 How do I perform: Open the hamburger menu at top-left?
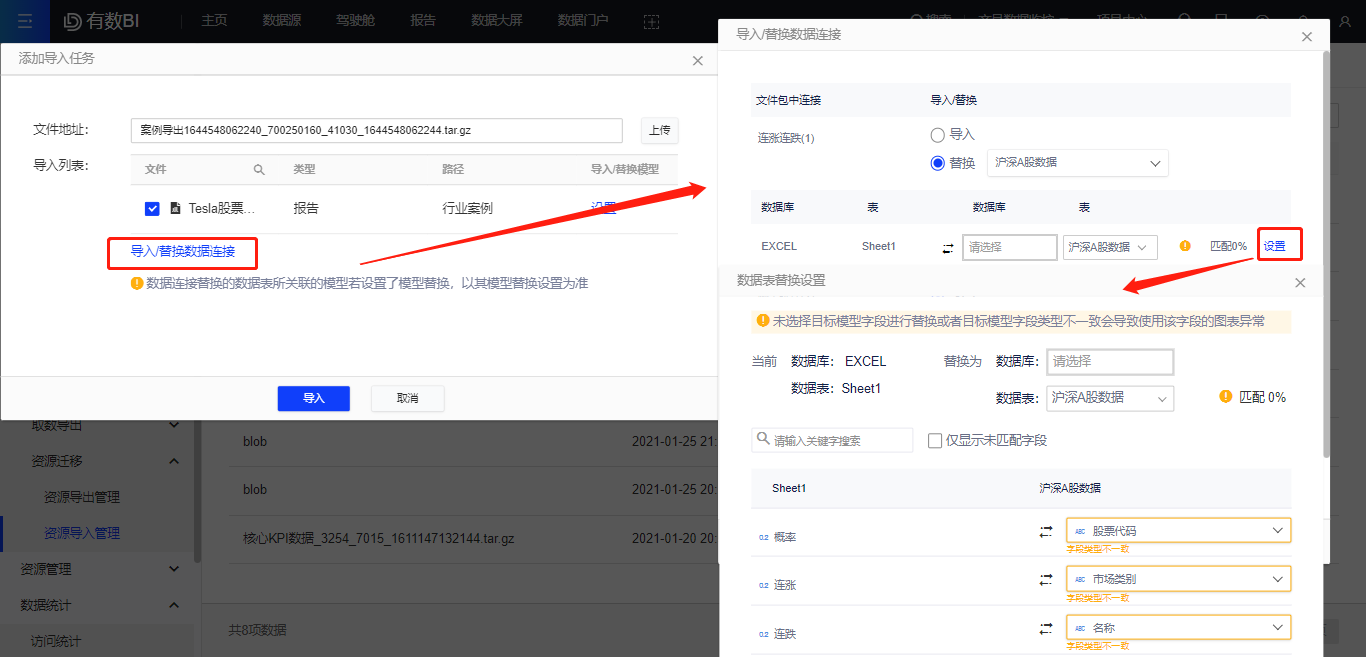[x=25, y=21]
